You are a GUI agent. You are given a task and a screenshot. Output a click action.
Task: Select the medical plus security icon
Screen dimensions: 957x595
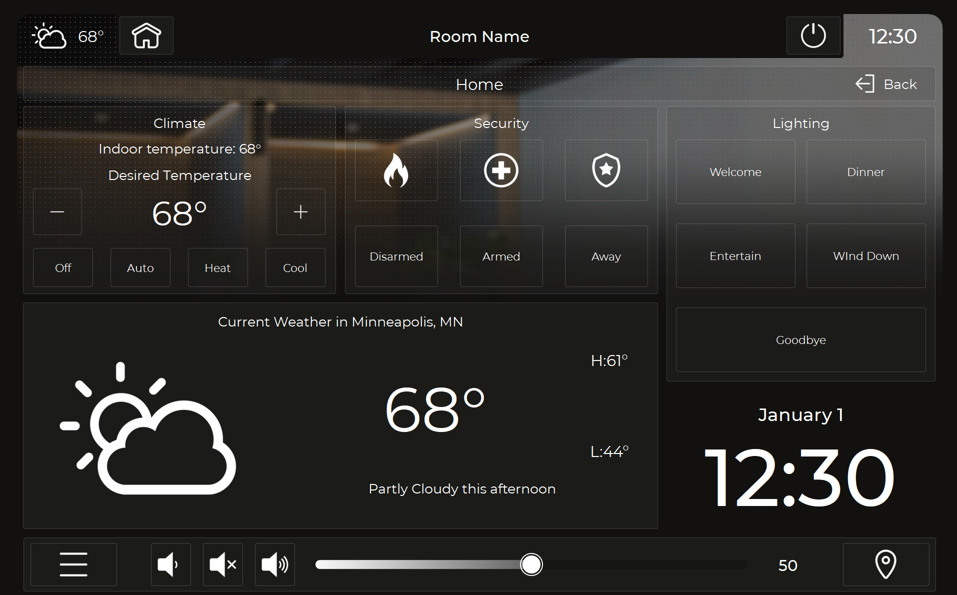click(501, 170)
